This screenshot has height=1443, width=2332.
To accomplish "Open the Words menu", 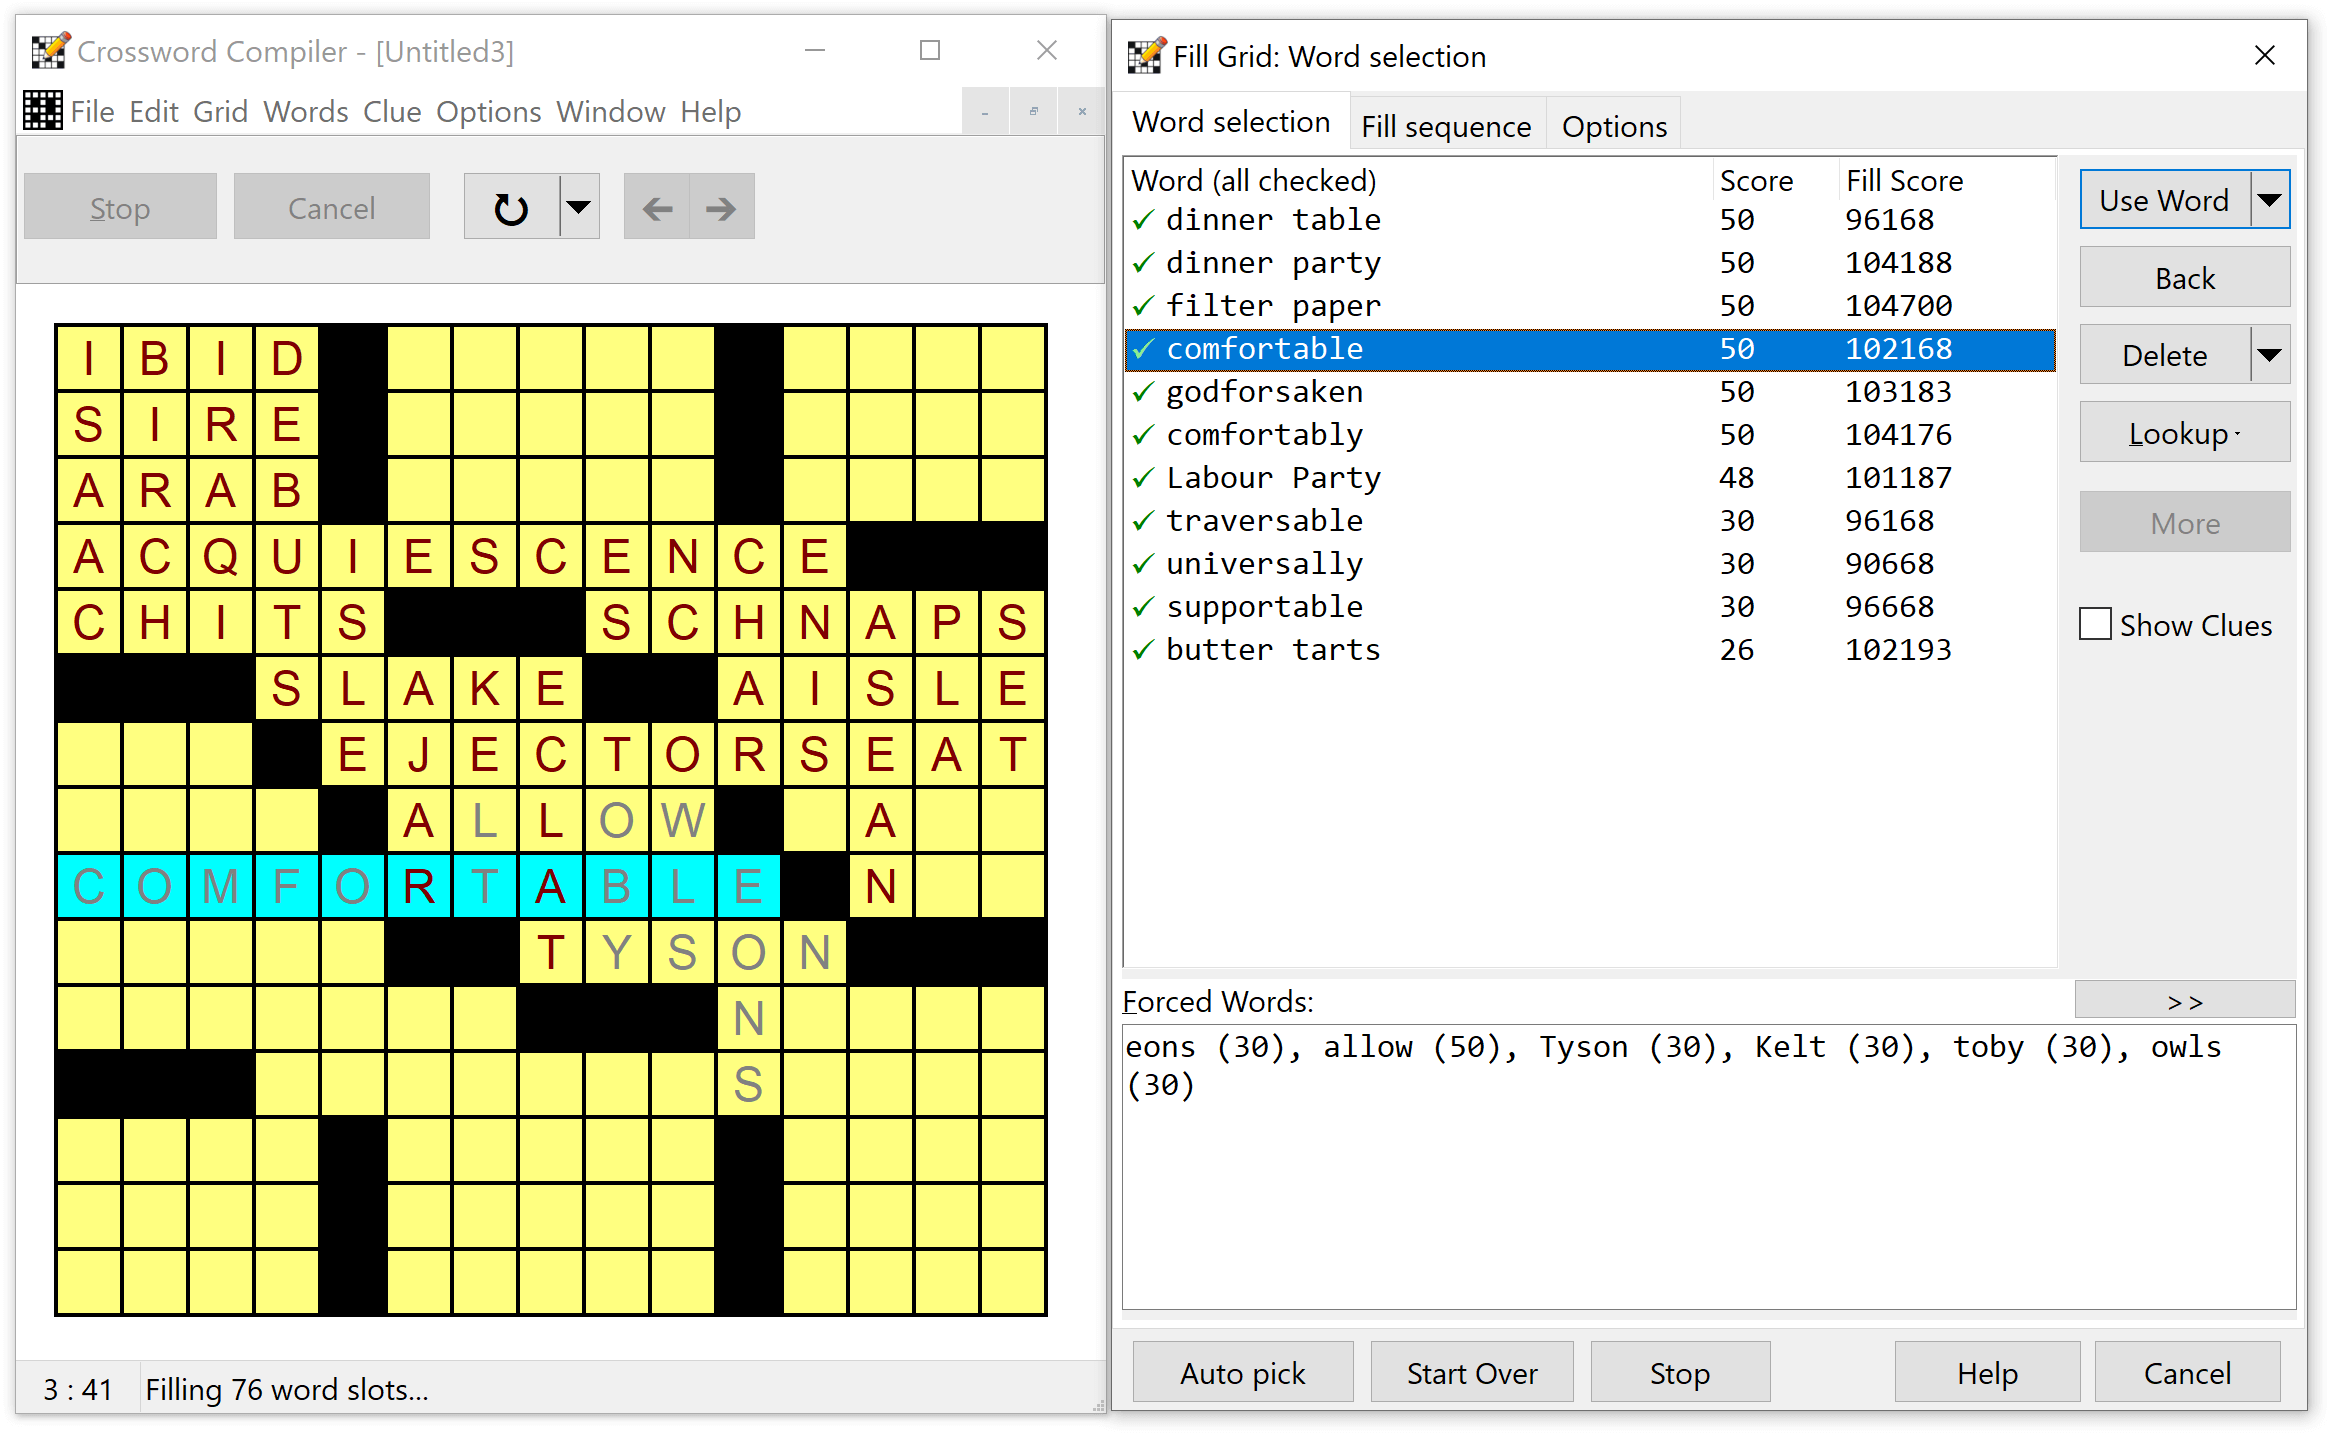I will (305, 111).
